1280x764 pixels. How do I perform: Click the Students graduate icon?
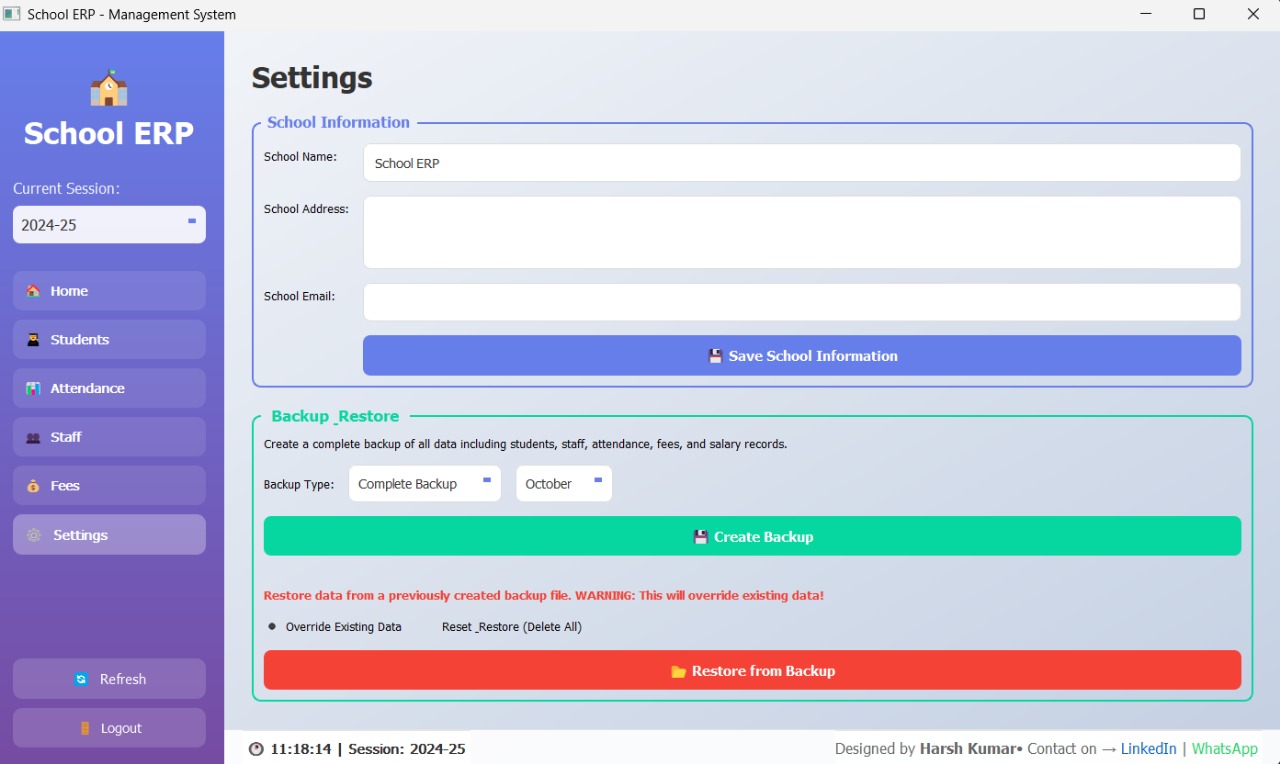(33, 340)
